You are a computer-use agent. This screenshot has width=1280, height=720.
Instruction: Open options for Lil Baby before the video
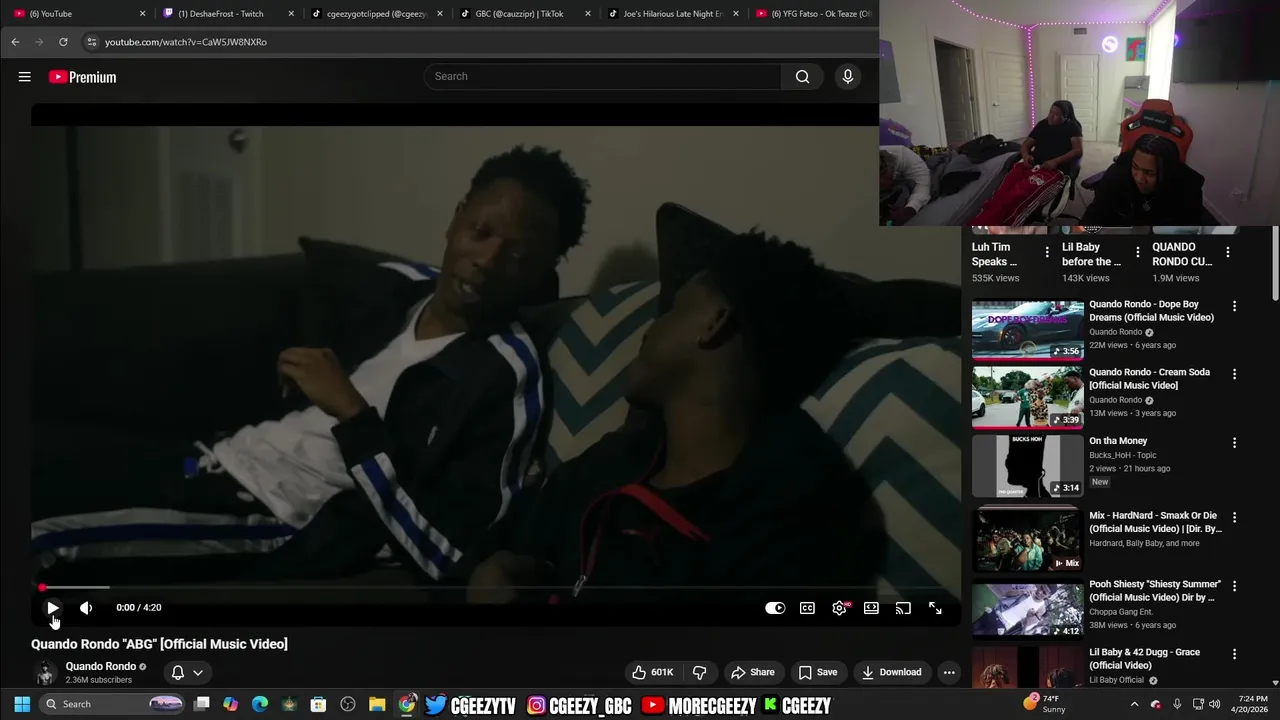click(1137, 252)
